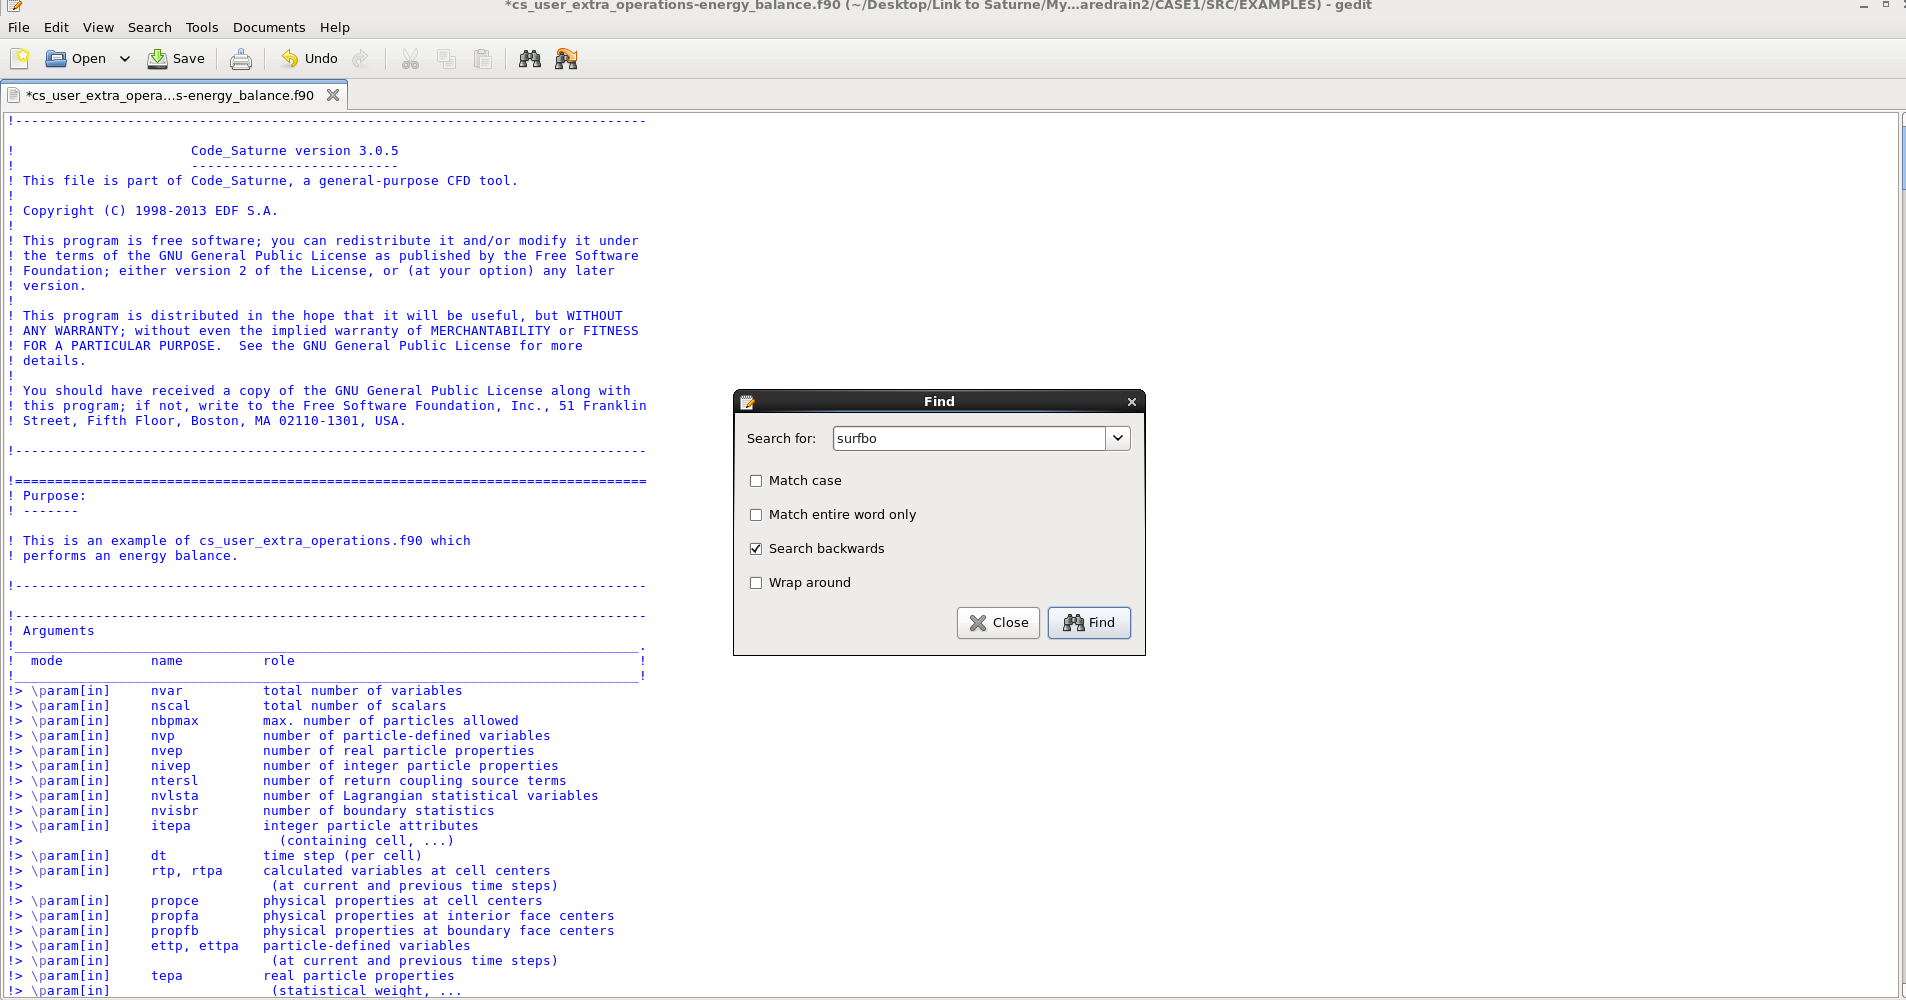This screenshot has width=1906, height=1000.
Task: Open Find with the binoculars toolbar icon
Action: (x=530, y=60)
